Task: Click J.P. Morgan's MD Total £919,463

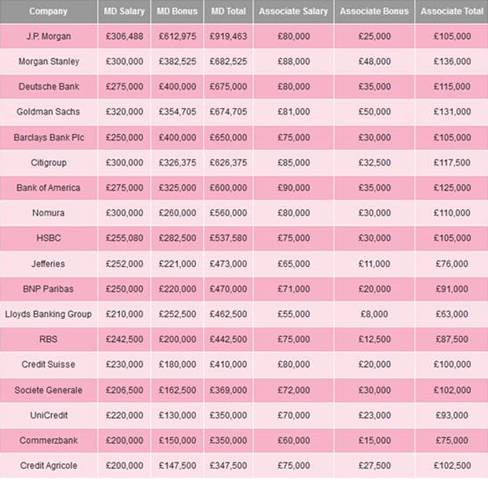Action: [x=228, y=36]
